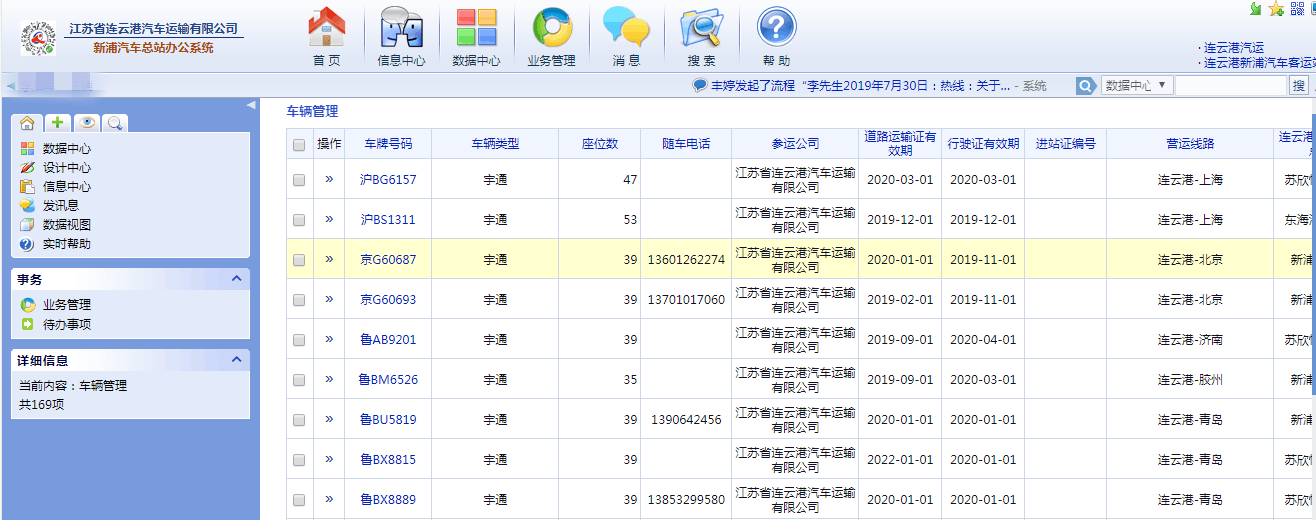Open the 数据中心 search scope dropdown
This screenshot has width=1316, height=520.
coord(1136,86)
